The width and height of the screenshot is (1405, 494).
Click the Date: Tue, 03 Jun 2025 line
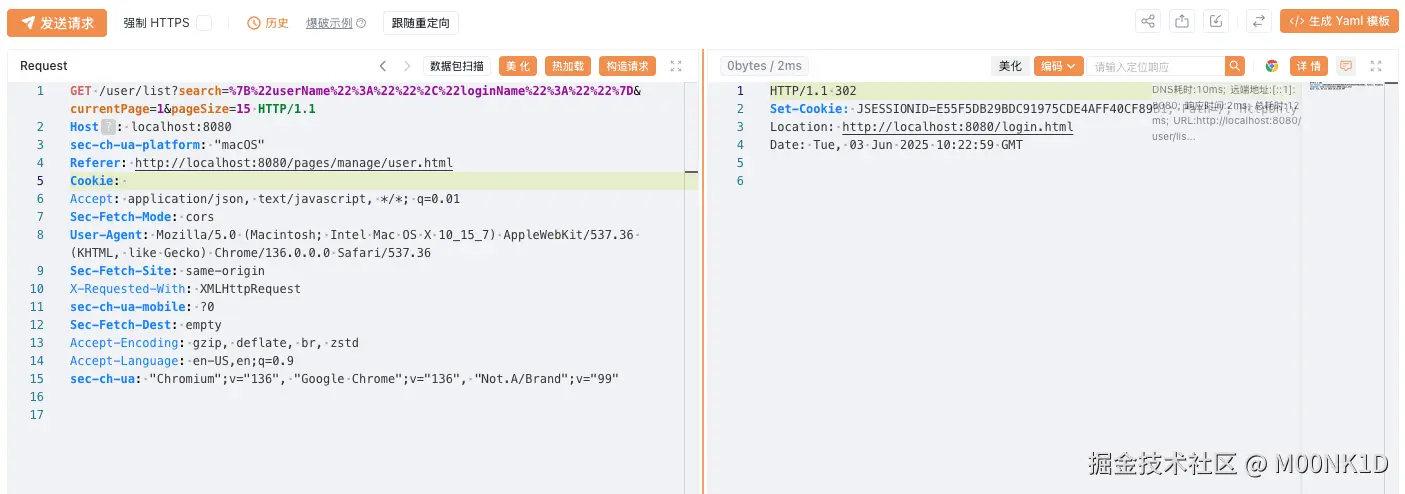pyautogui.click(x=896, y=145)
